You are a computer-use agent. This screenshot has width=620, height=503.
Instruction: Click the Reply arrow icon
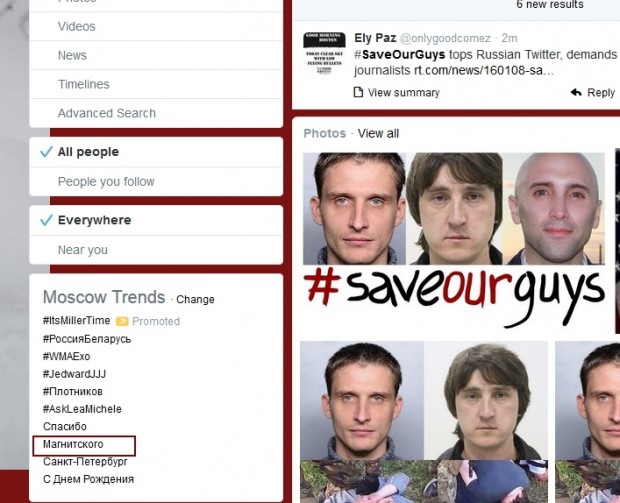point(576,93)
